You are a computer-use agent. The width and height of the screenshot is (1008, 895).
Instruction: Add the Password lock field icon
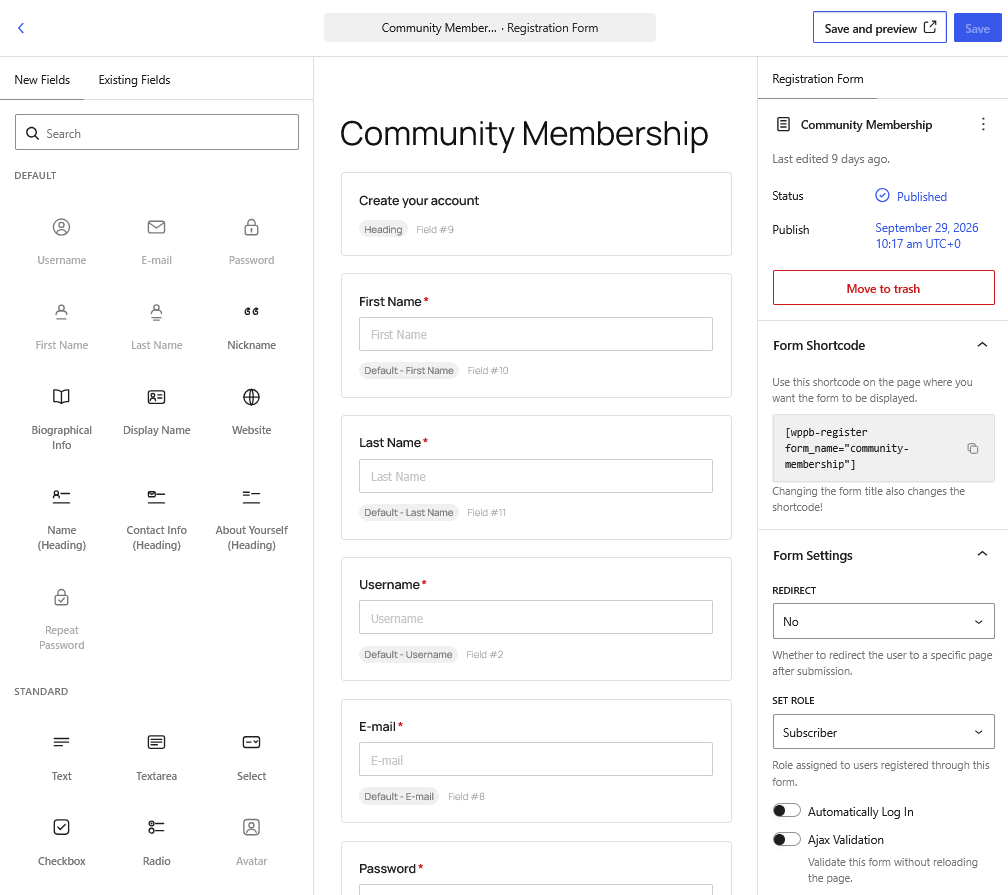[251, 227]
